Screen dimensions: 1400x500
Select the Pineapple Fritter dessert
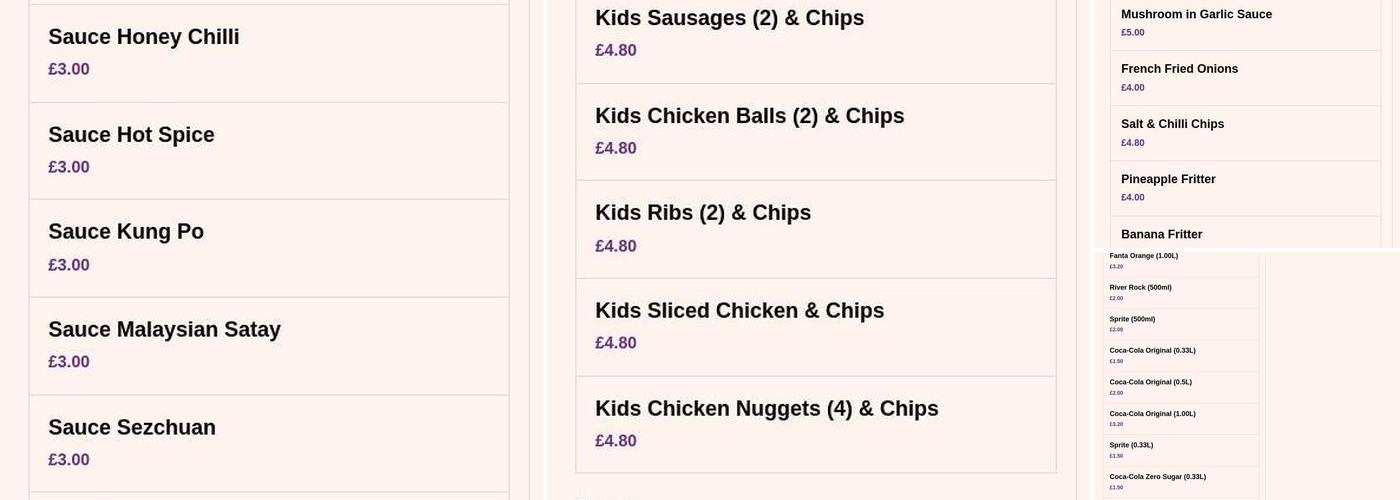pyautogui.click(x=1245, y=188)
